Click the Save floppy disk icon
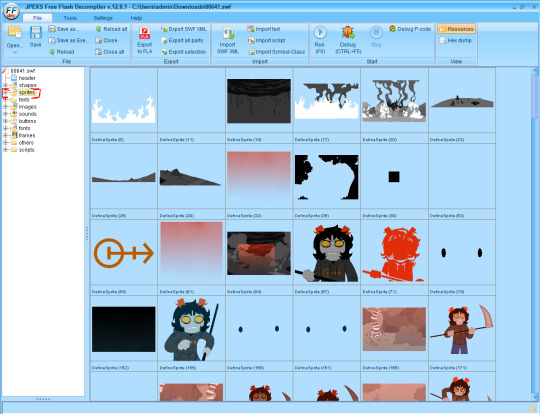540x414 pixels. point(35,32)
